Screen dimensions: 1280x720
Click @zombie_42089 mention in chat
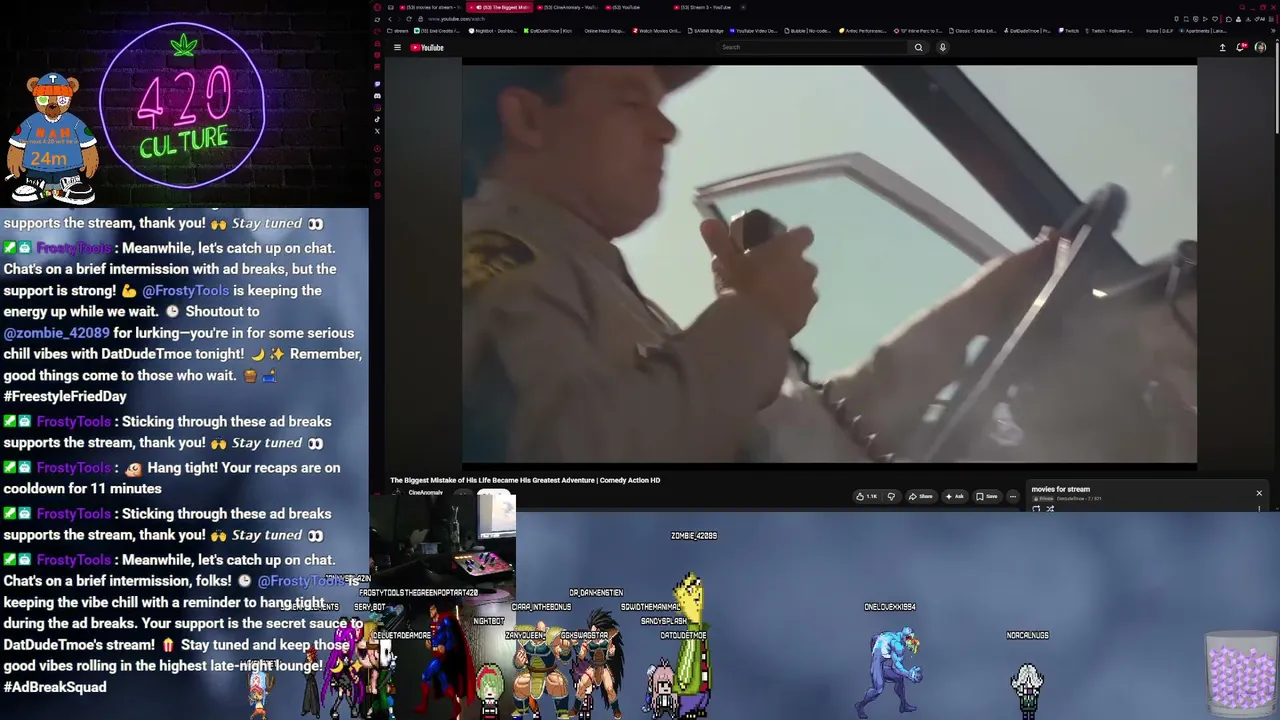pos(57,333)
